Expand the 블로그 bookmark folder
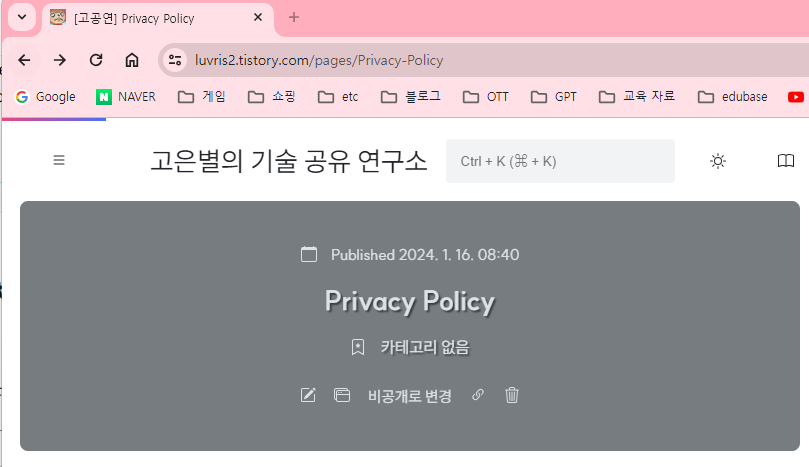Screen dimensions: 809x467 (x=411, y=97)
